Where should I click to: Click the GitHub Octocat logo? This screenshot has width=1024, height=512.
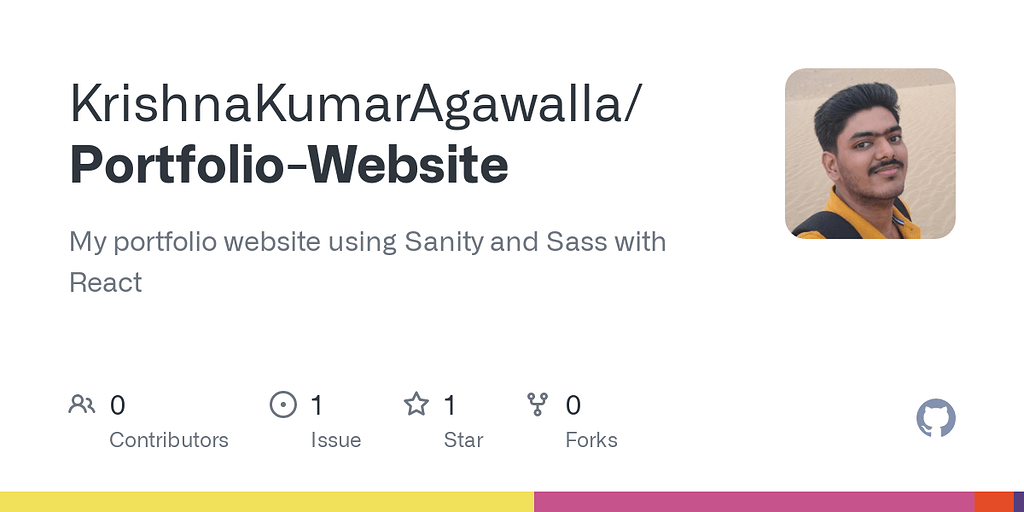tap(936, 418)
